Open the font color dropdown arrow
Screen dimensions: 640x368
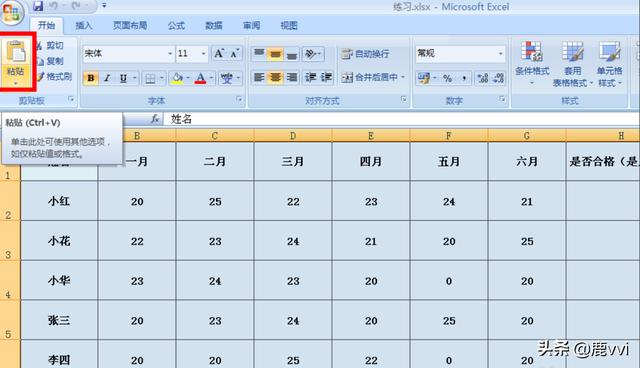click(x=211, y=78)
